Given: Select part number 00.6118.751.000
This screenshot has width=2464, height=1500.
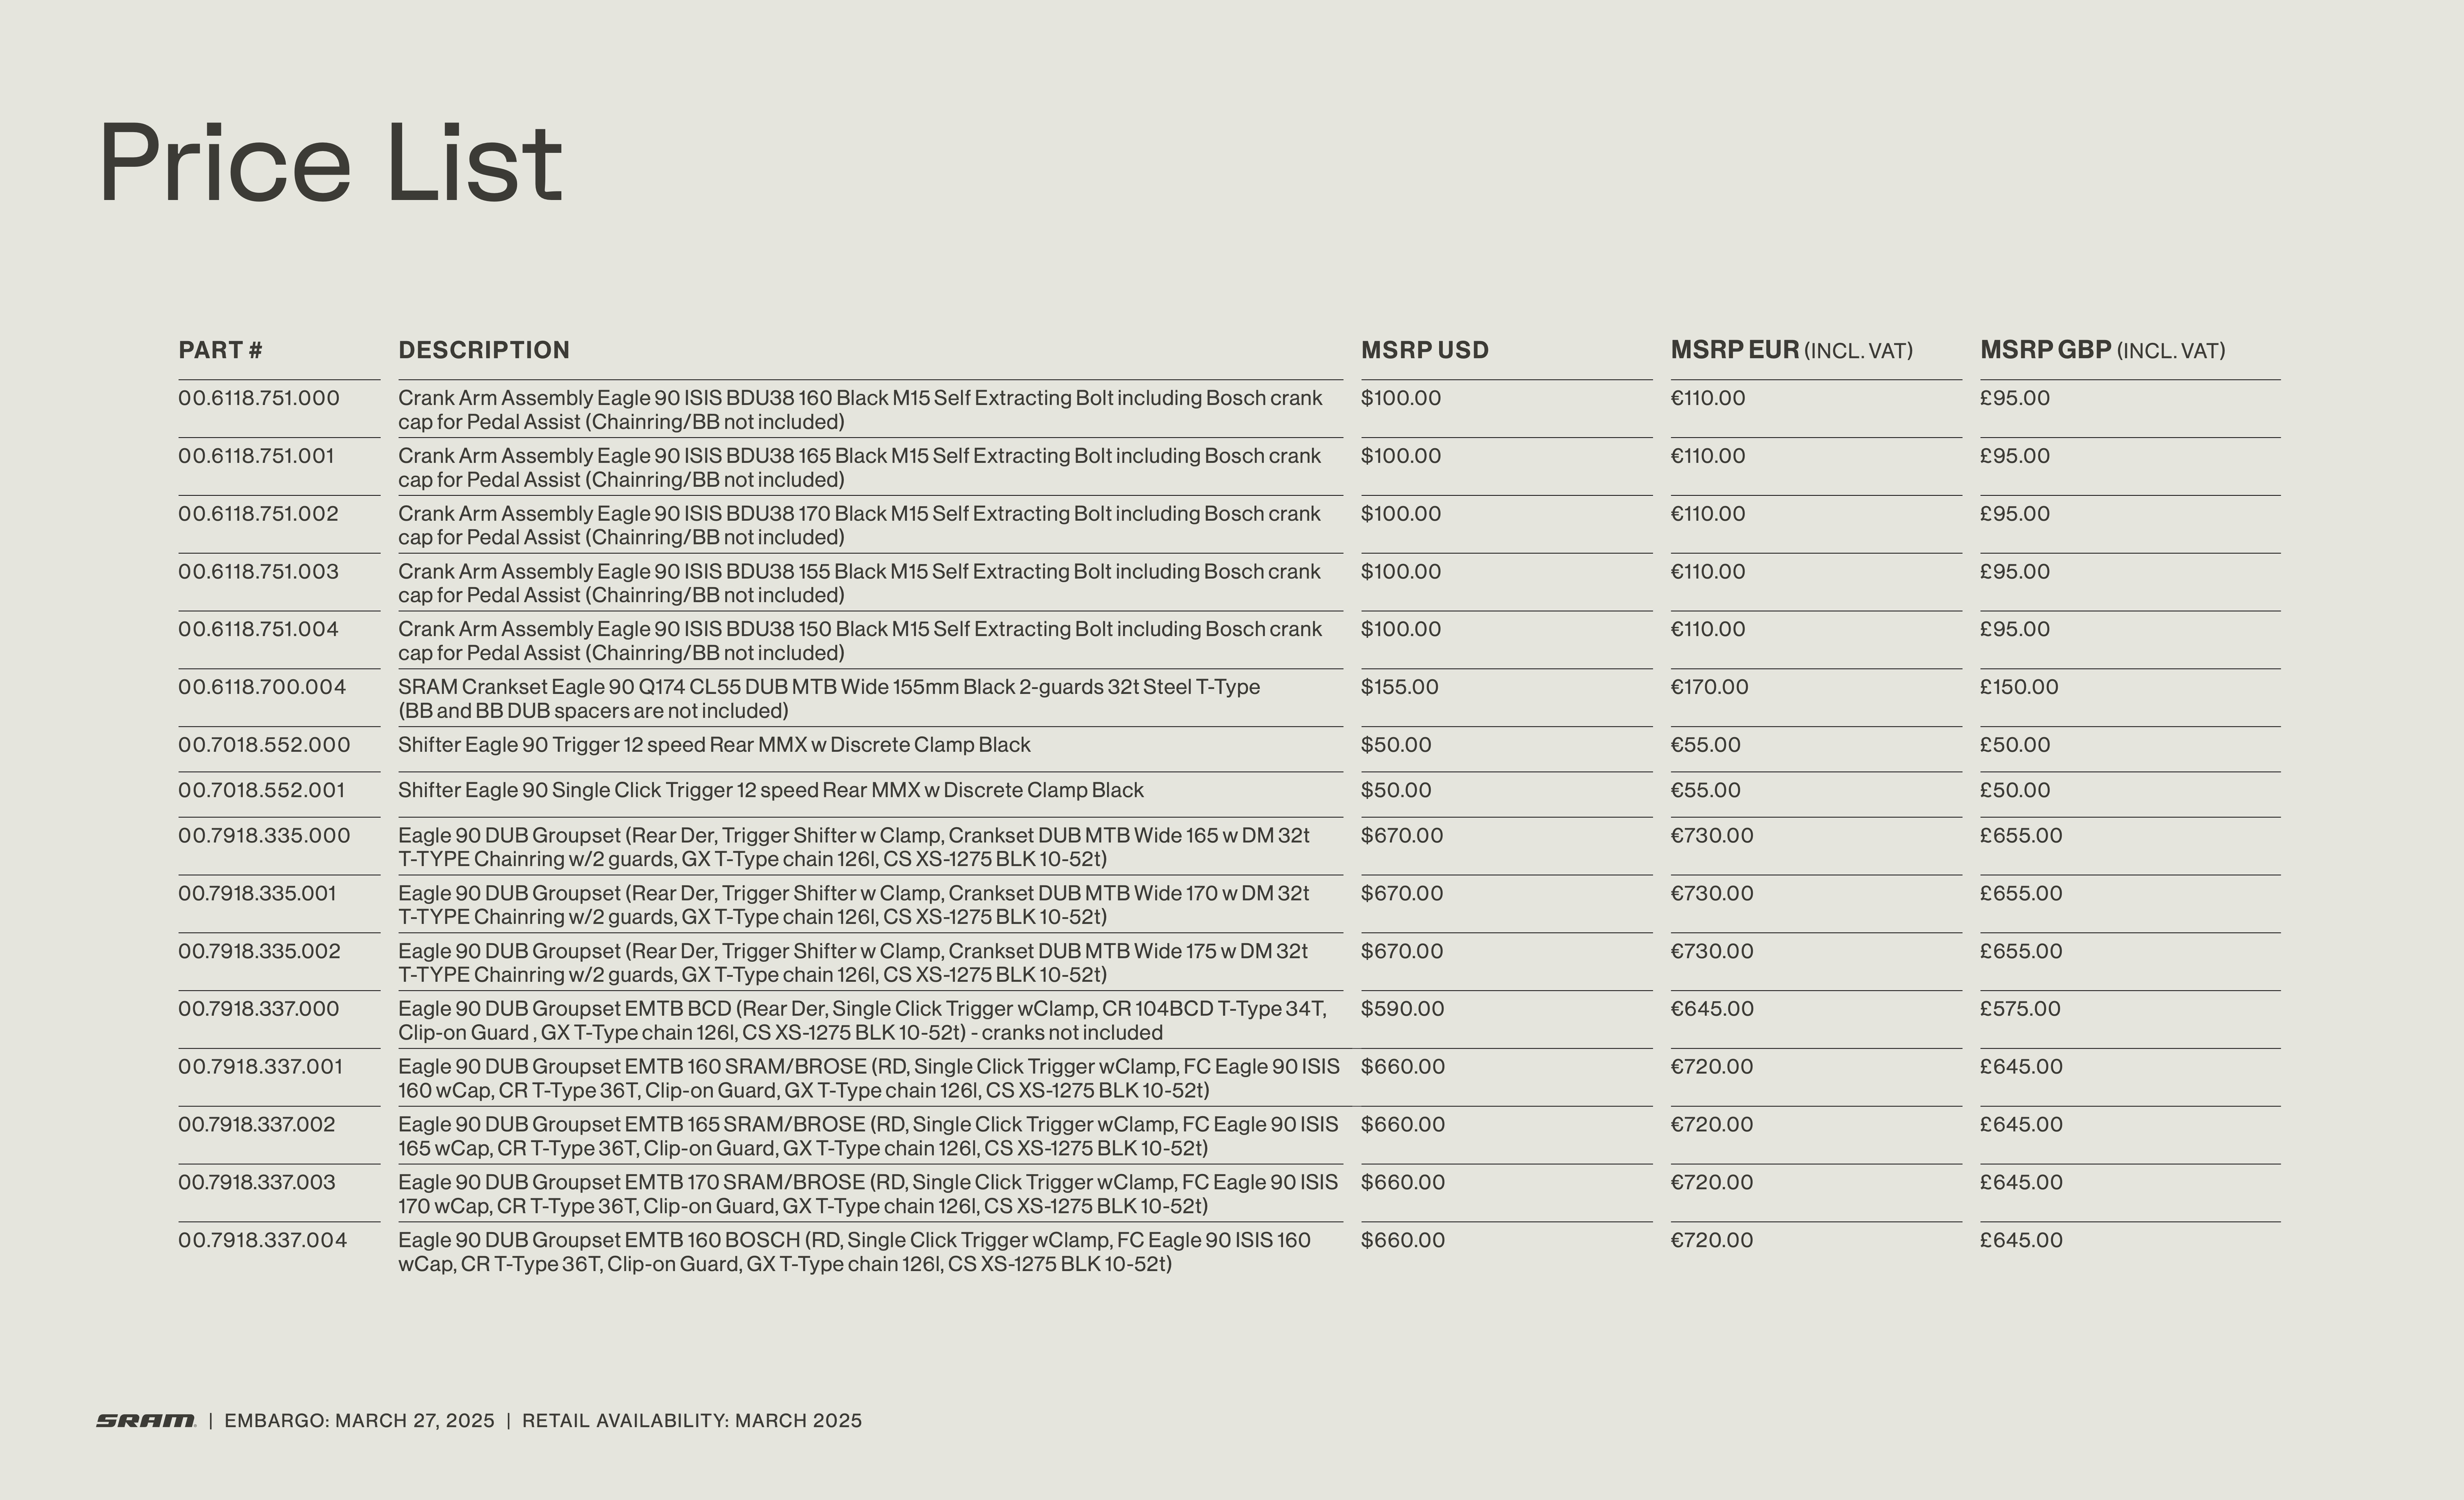Looking at the screenshot, I should tap(259, 398).
